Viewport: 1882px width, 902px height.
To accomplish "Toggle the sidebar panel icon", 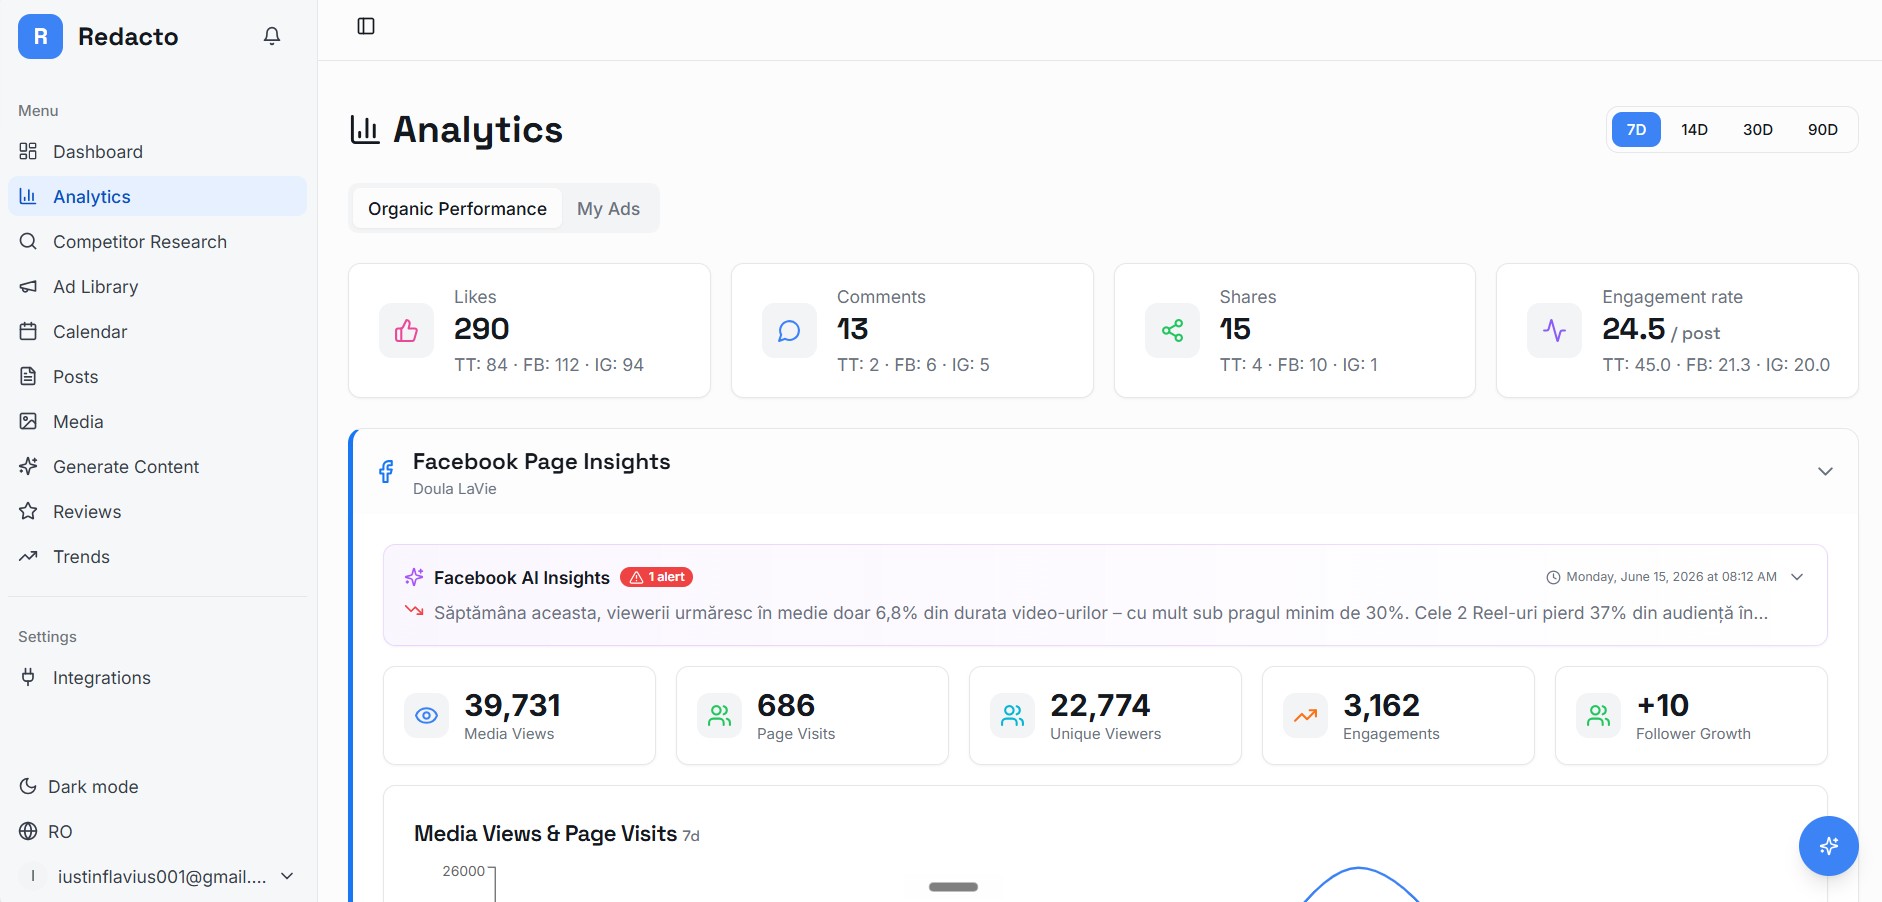I will point(366,26).
